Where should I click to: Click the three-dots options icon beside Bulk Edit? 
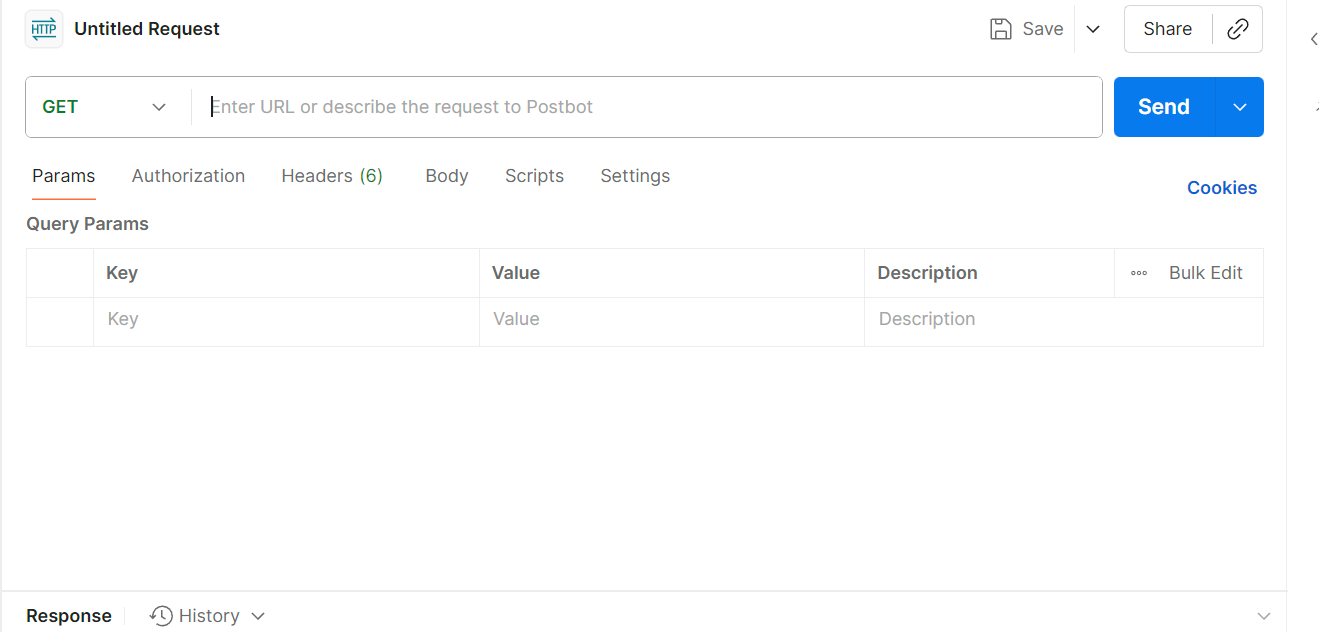[1139, 273]
